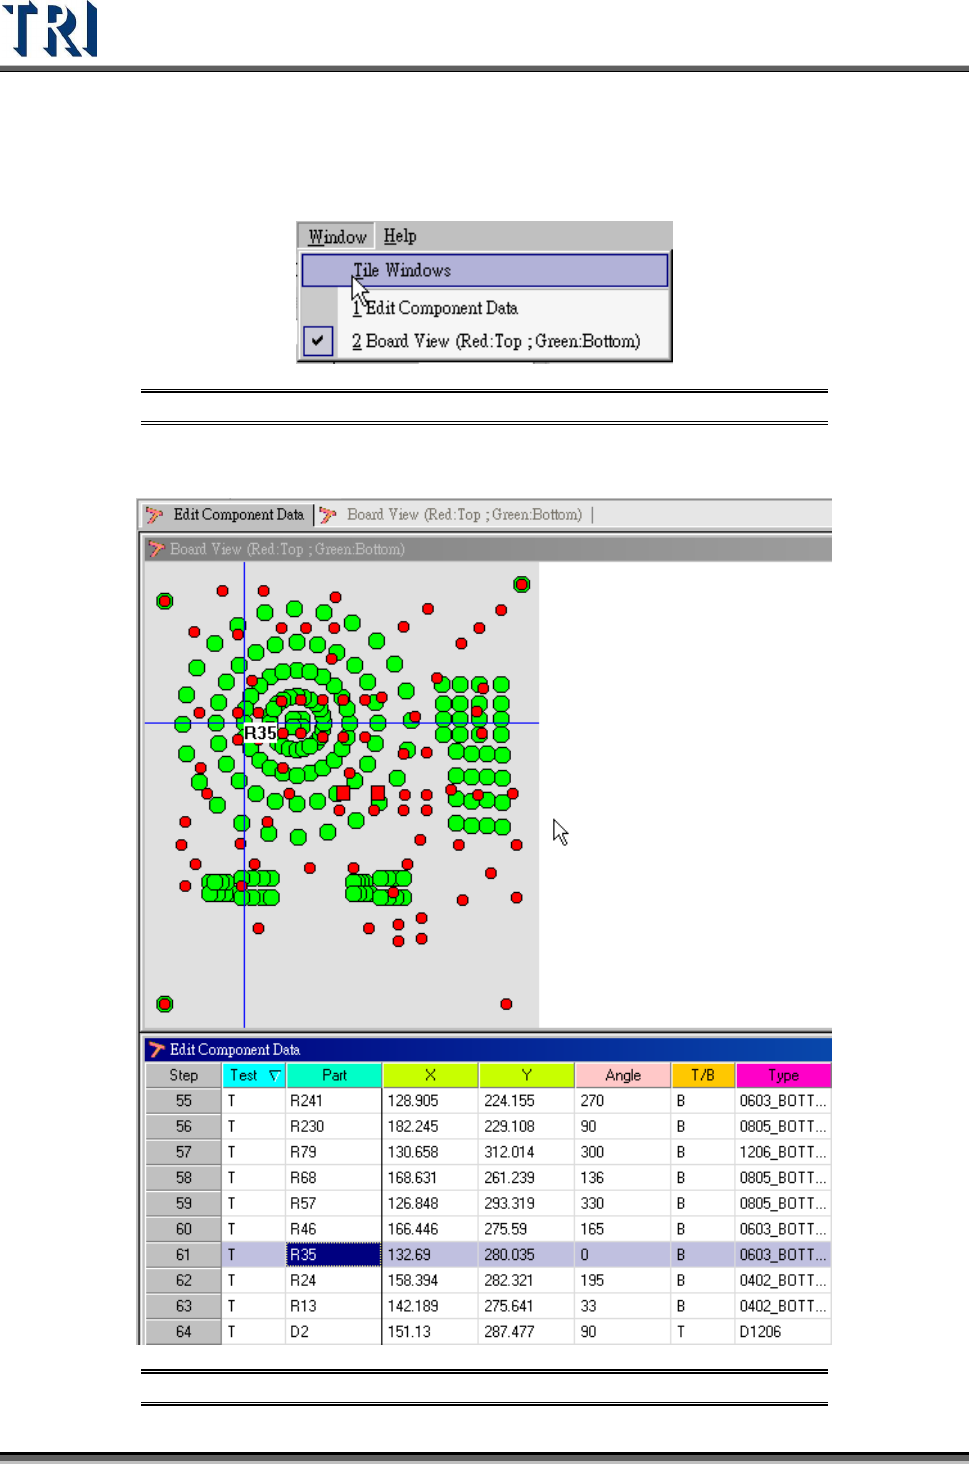Screen dimensions: 969x1464
Task: Toggle the Board View checkmark in Window menu
Action: point(317,341)
